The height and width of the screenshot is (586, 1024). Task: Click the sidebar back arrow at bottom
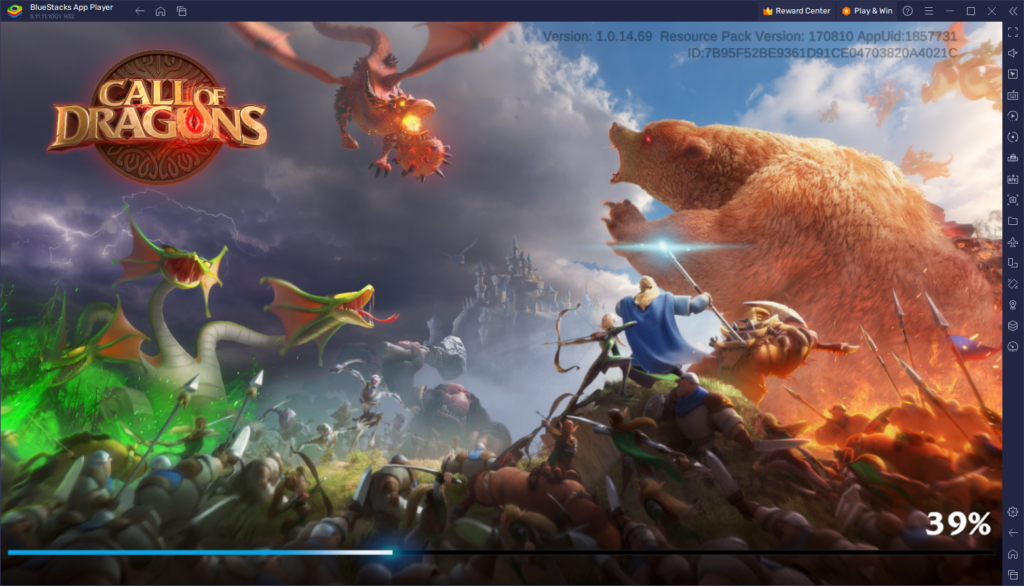click(1012, 533)
